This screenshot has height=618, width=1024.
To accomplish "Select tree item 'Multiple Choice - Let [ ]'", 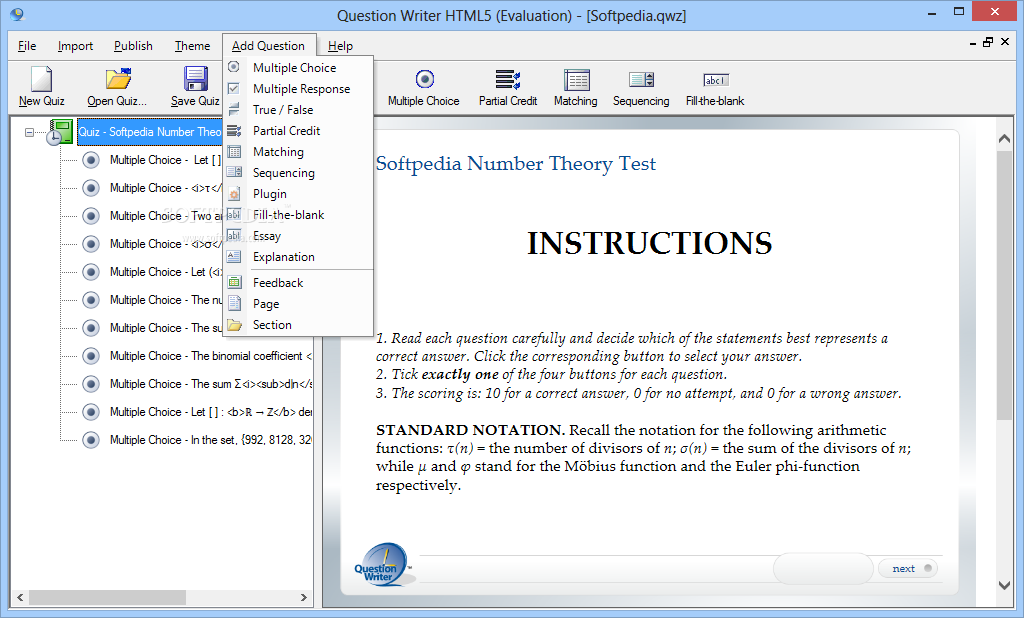I will (165, 159).
